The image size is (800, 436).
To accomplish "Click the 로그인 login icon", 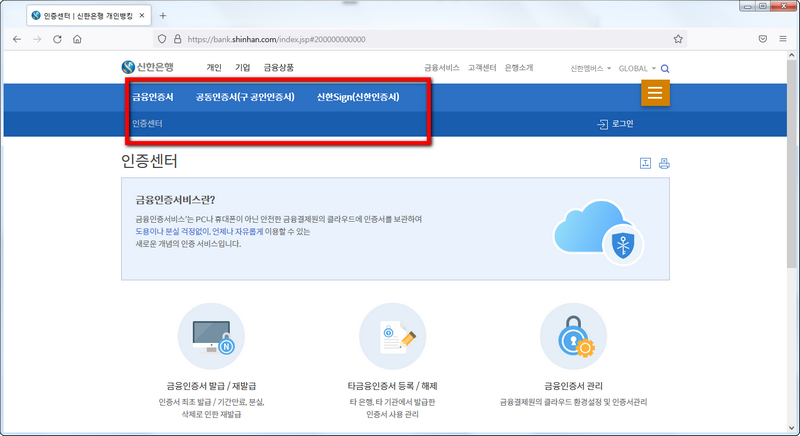I will 603,124.
